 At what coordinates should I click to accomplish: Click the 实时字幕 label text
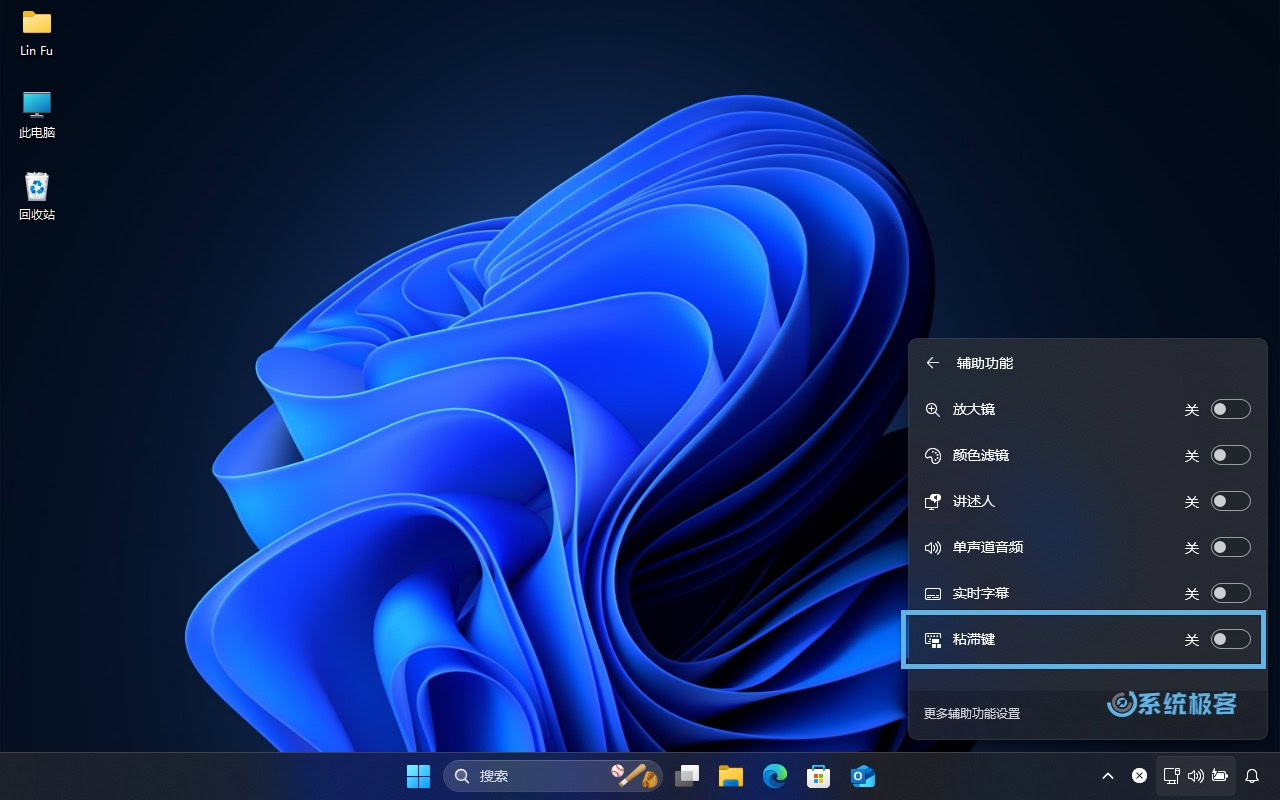[x=981, y=593]
